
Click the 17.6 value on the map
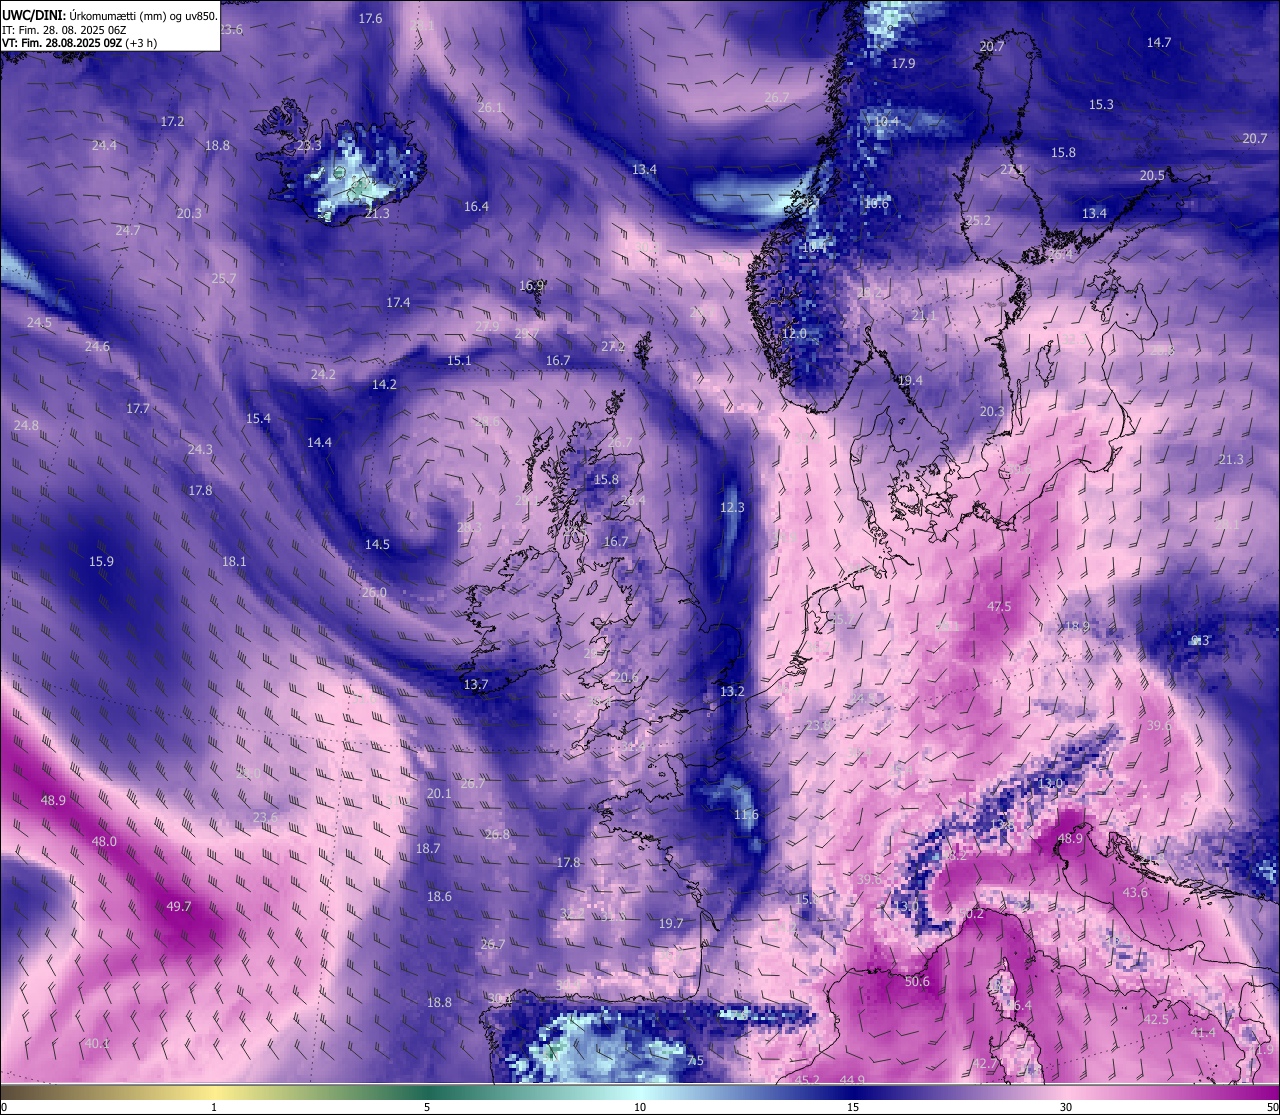click(370, 19)
